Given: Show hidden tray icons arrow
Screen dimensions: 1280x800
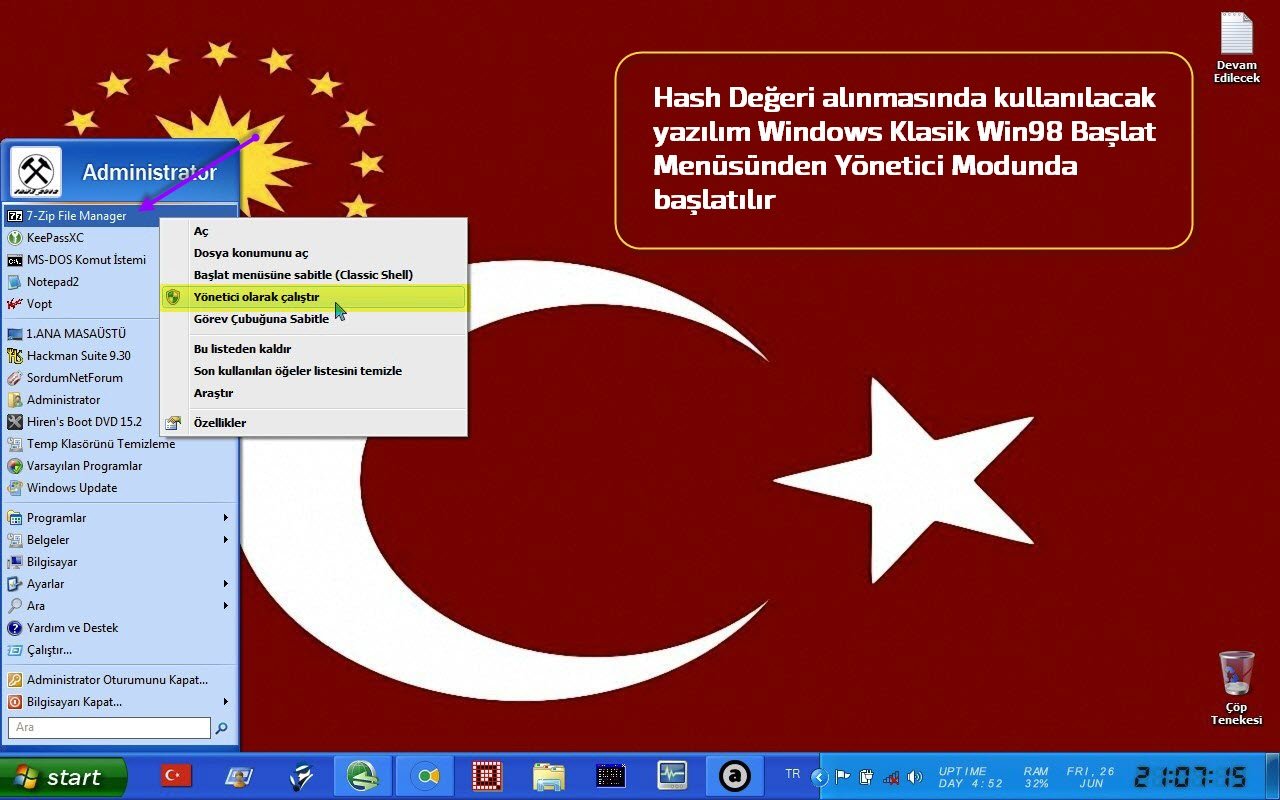Looking at the screenshot, I should pyautogui.click(x=822, y=777).
